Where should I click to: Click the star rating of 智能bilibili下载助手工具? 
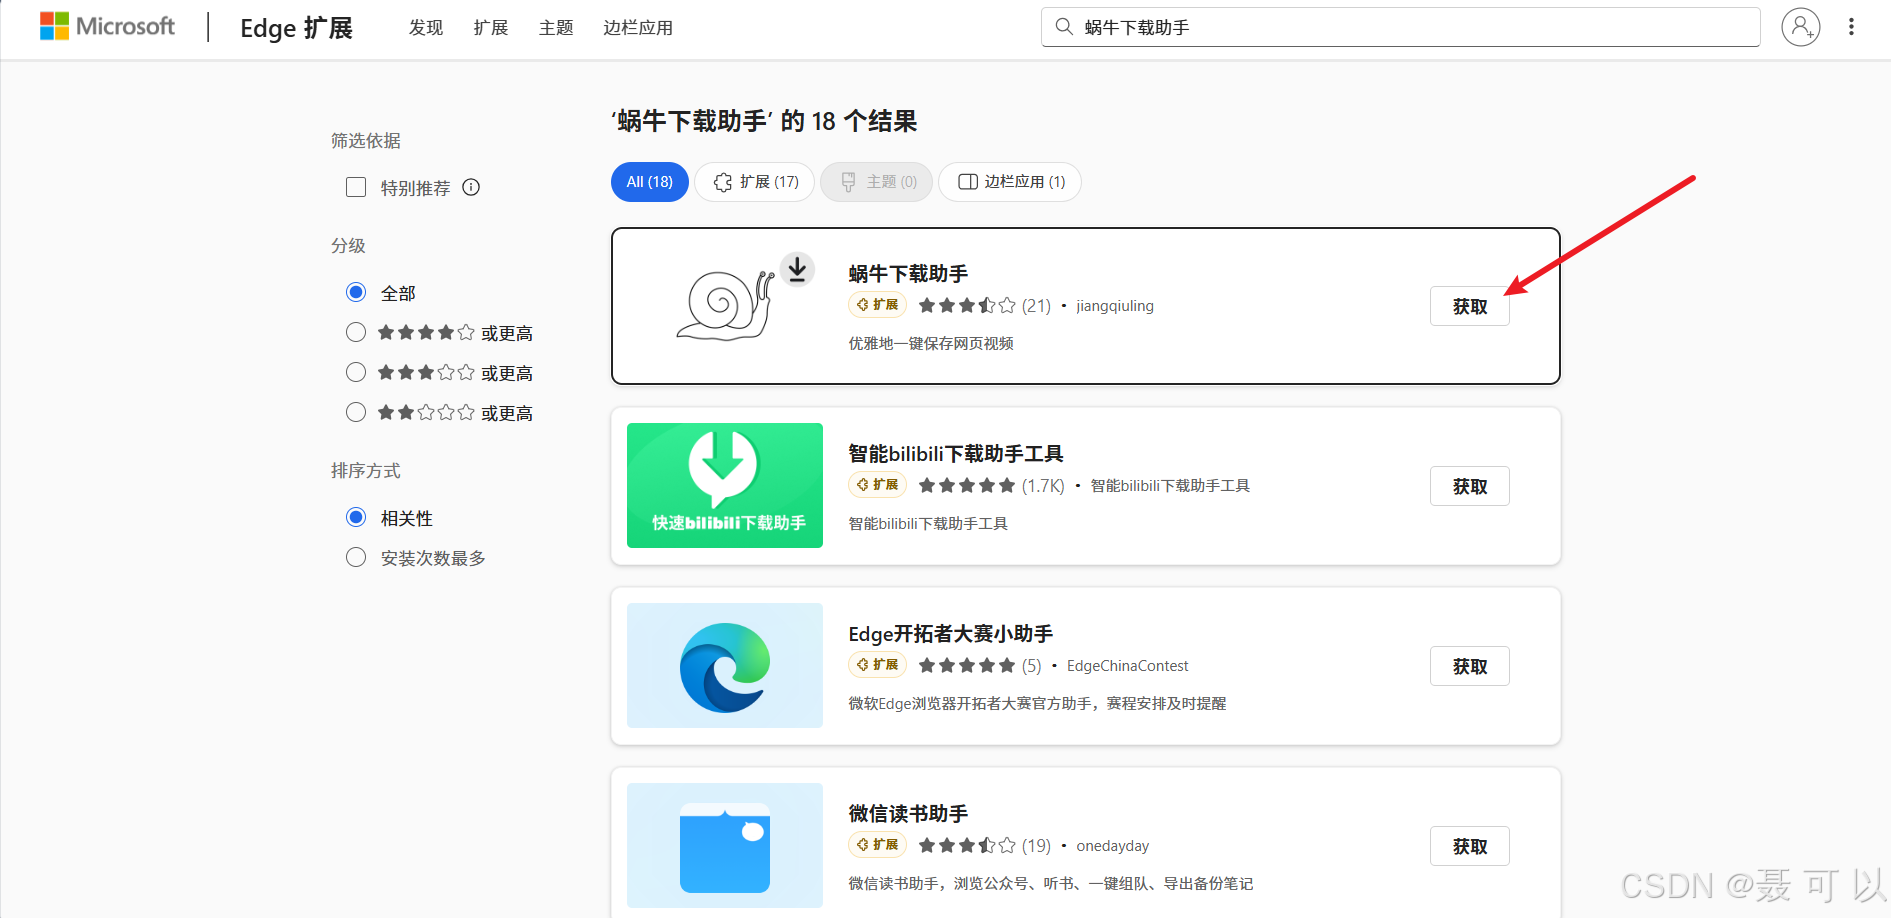pos(966,485)
